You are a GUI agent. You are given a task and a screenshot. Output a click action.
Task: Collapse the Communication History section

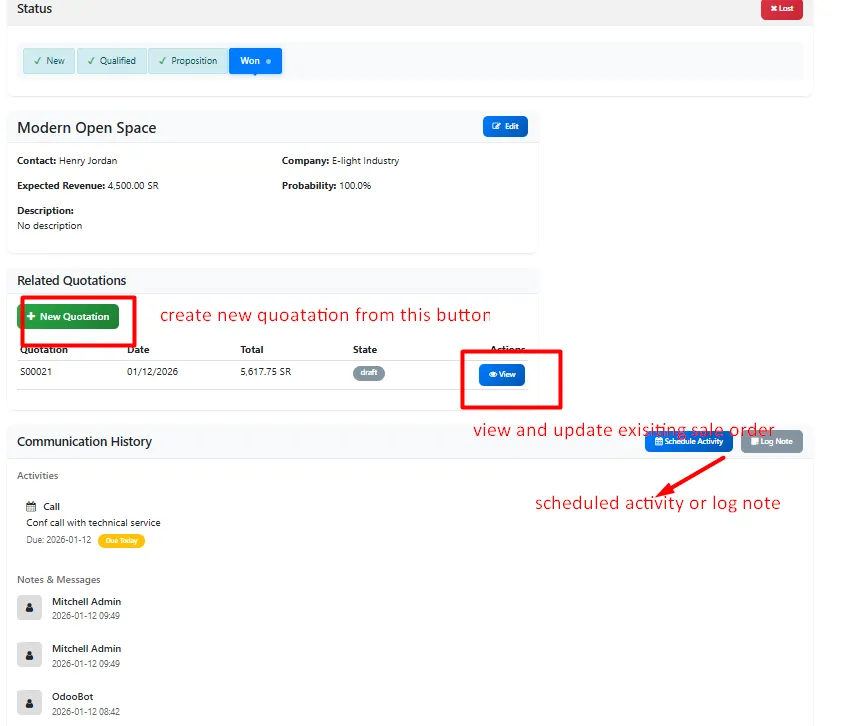[x=83, y=441]
